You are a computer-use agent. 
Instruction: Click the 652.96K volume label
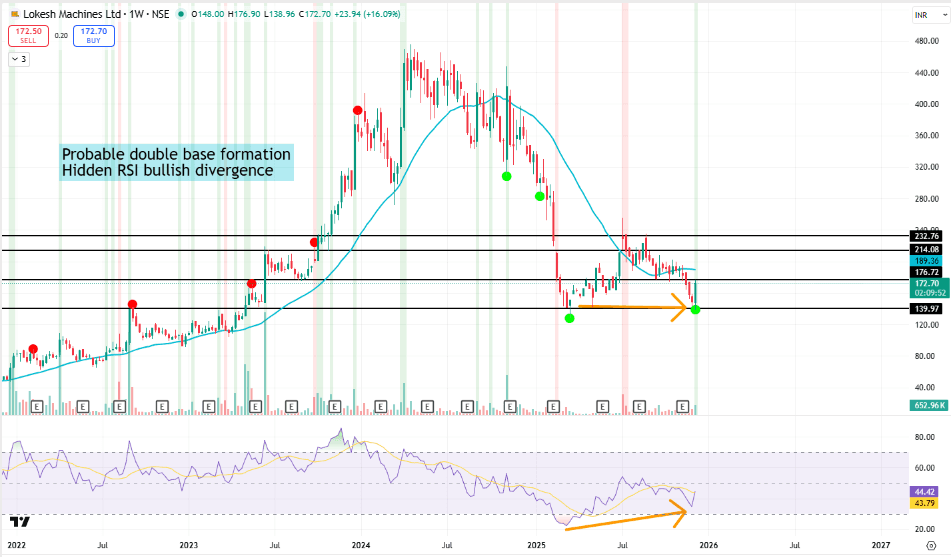(929, 405)
